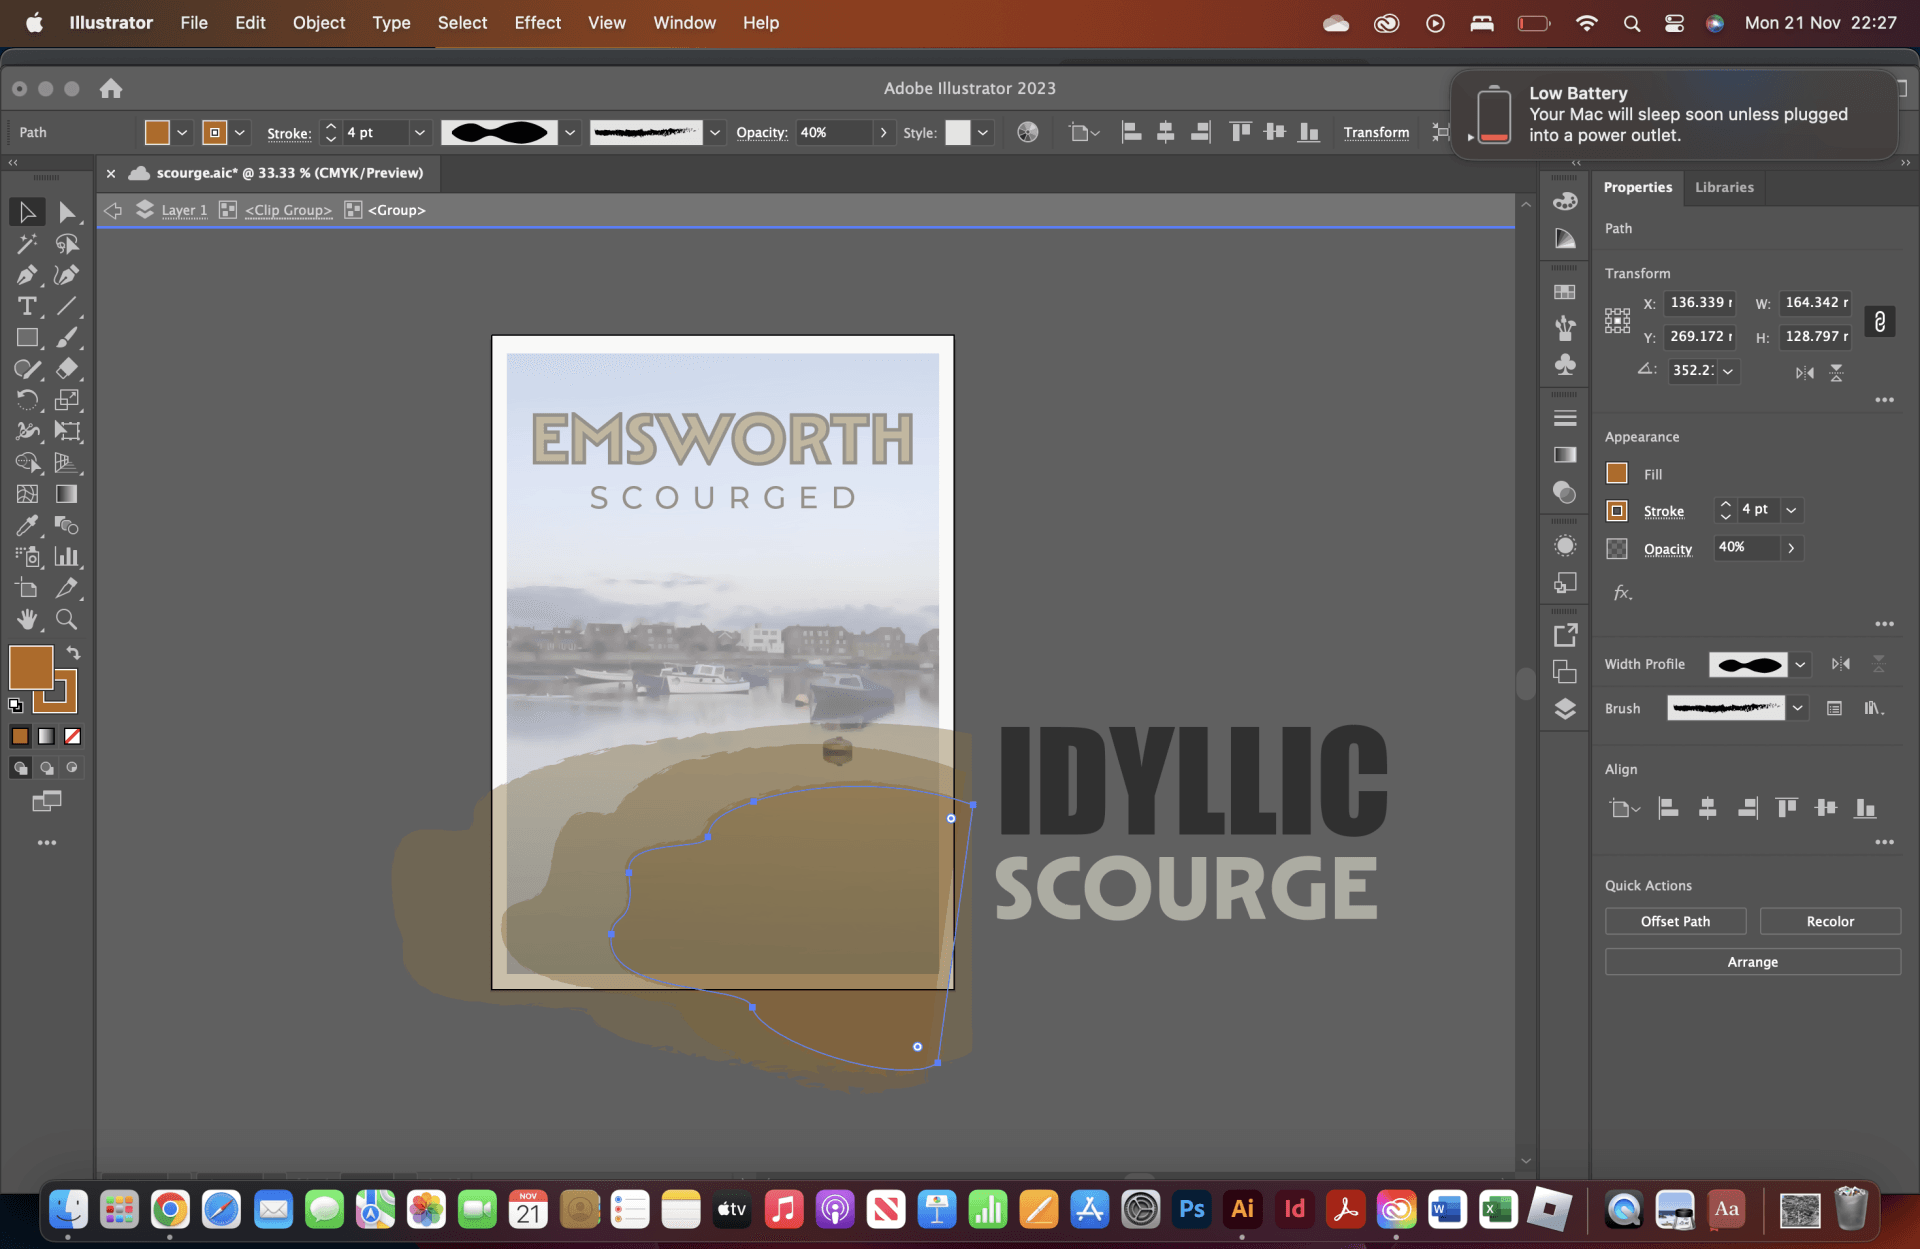Open stroke weight dropdown in control bar
Image resolution: width=1920 pixels, height=1249 pixels.
pyautogui.click(x=420, y=132)
